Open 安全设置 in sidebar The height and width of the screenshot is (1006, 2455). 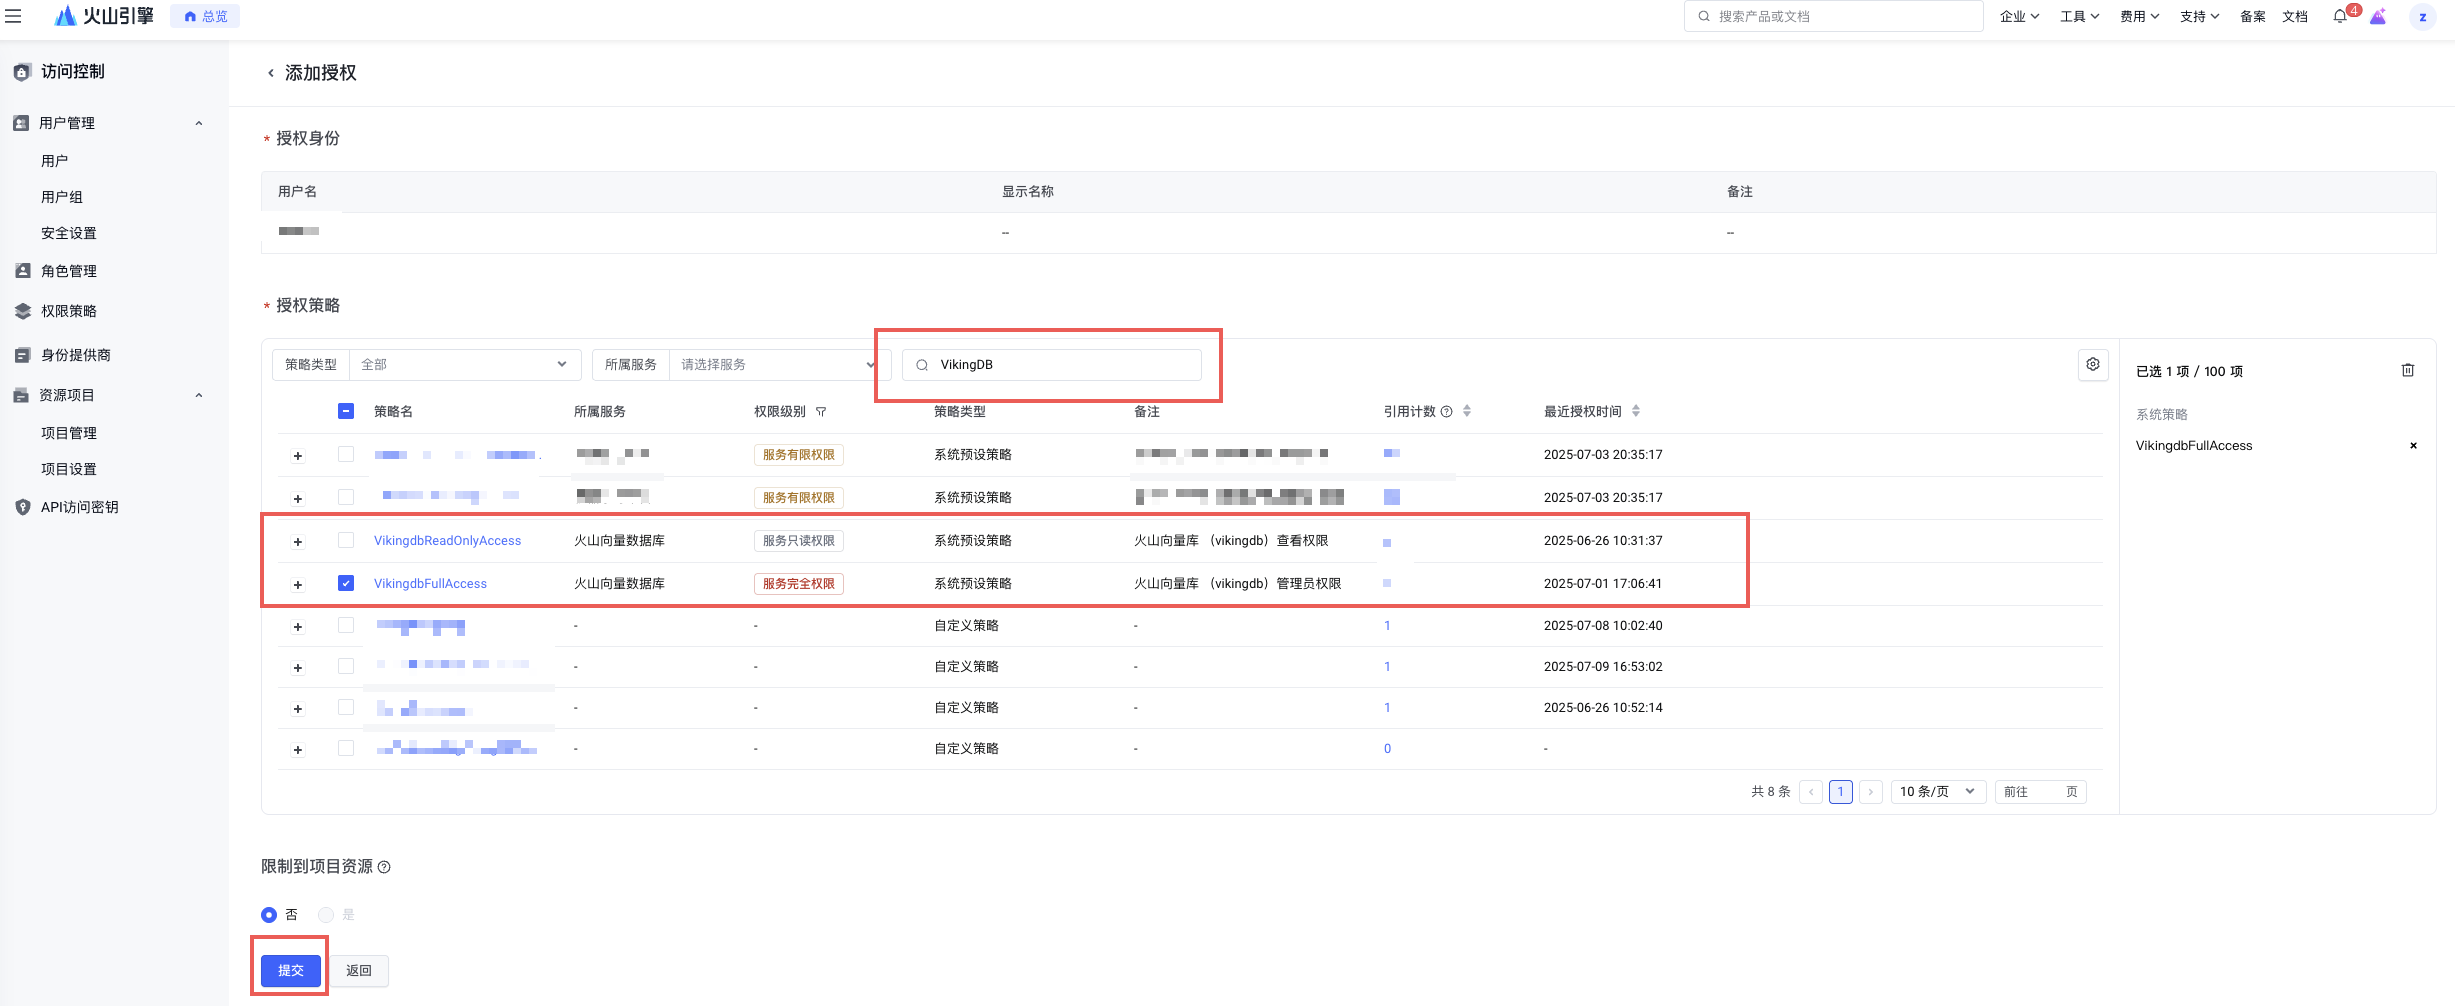(69, 233)
